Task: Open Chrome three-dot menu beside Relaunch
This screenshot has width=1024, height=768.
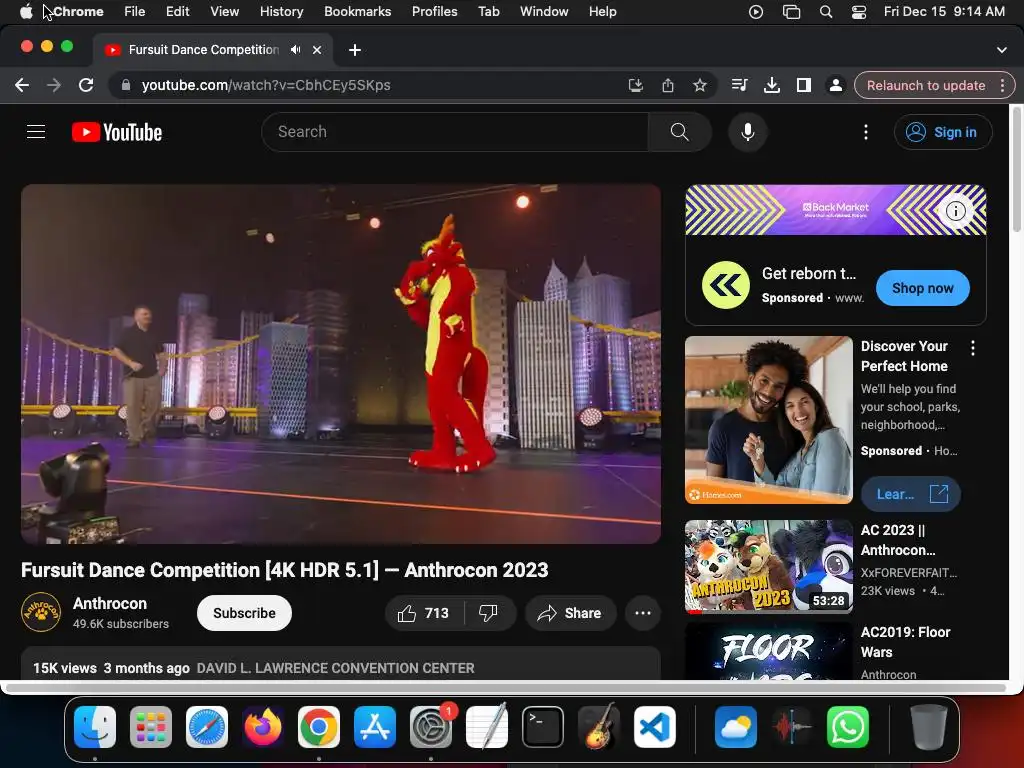Action: tap(1002, 85)
